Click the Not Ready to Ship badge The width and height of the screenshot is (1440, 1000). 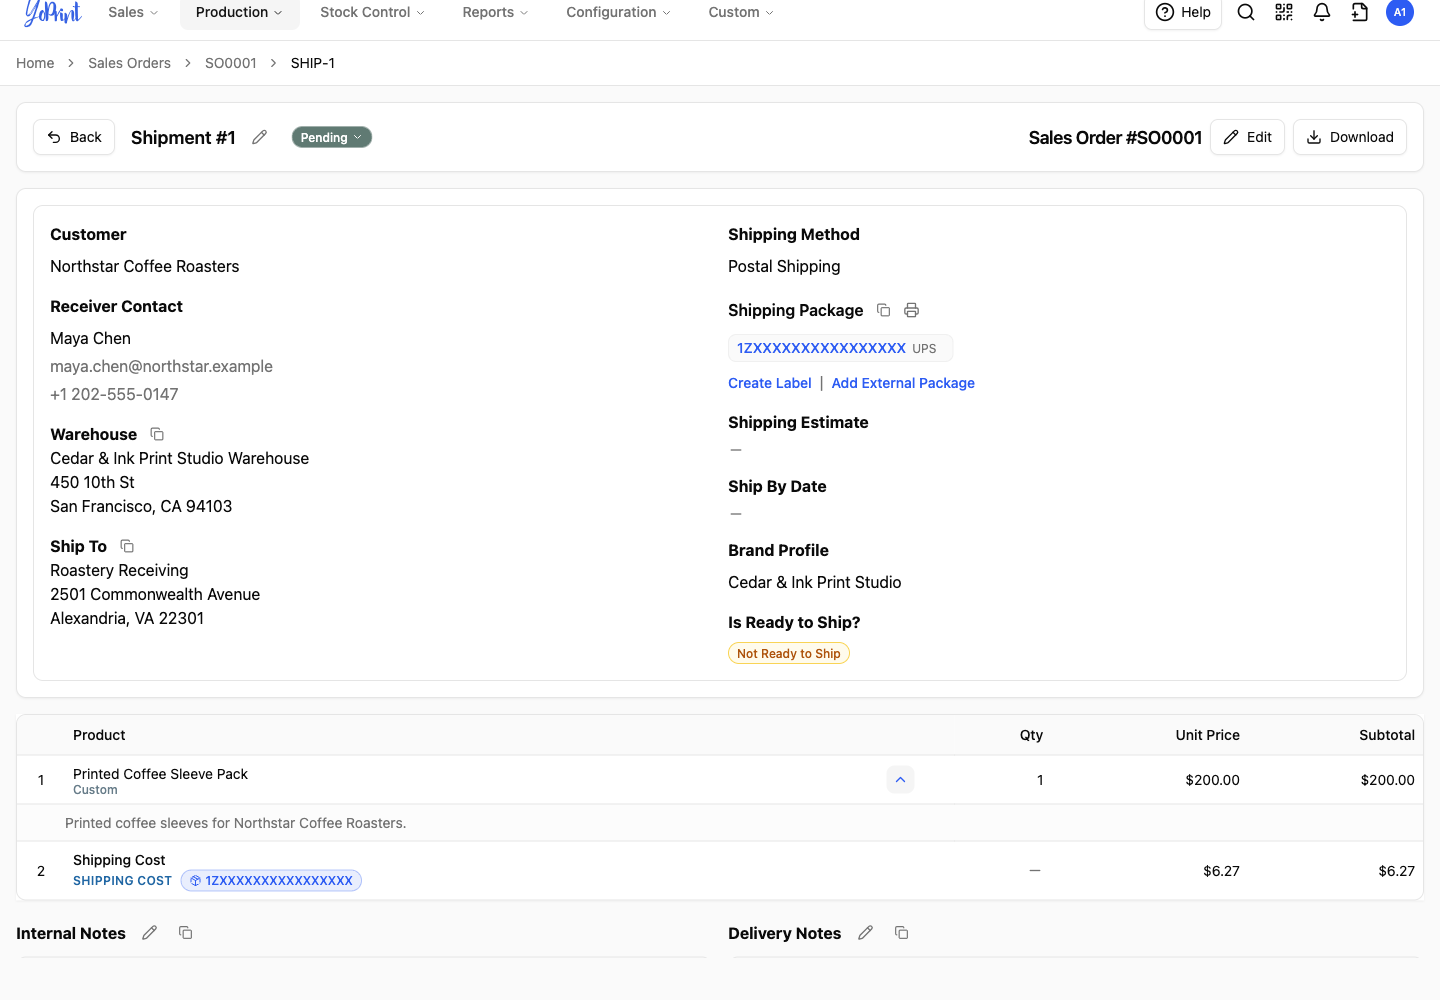pos(789,653)
